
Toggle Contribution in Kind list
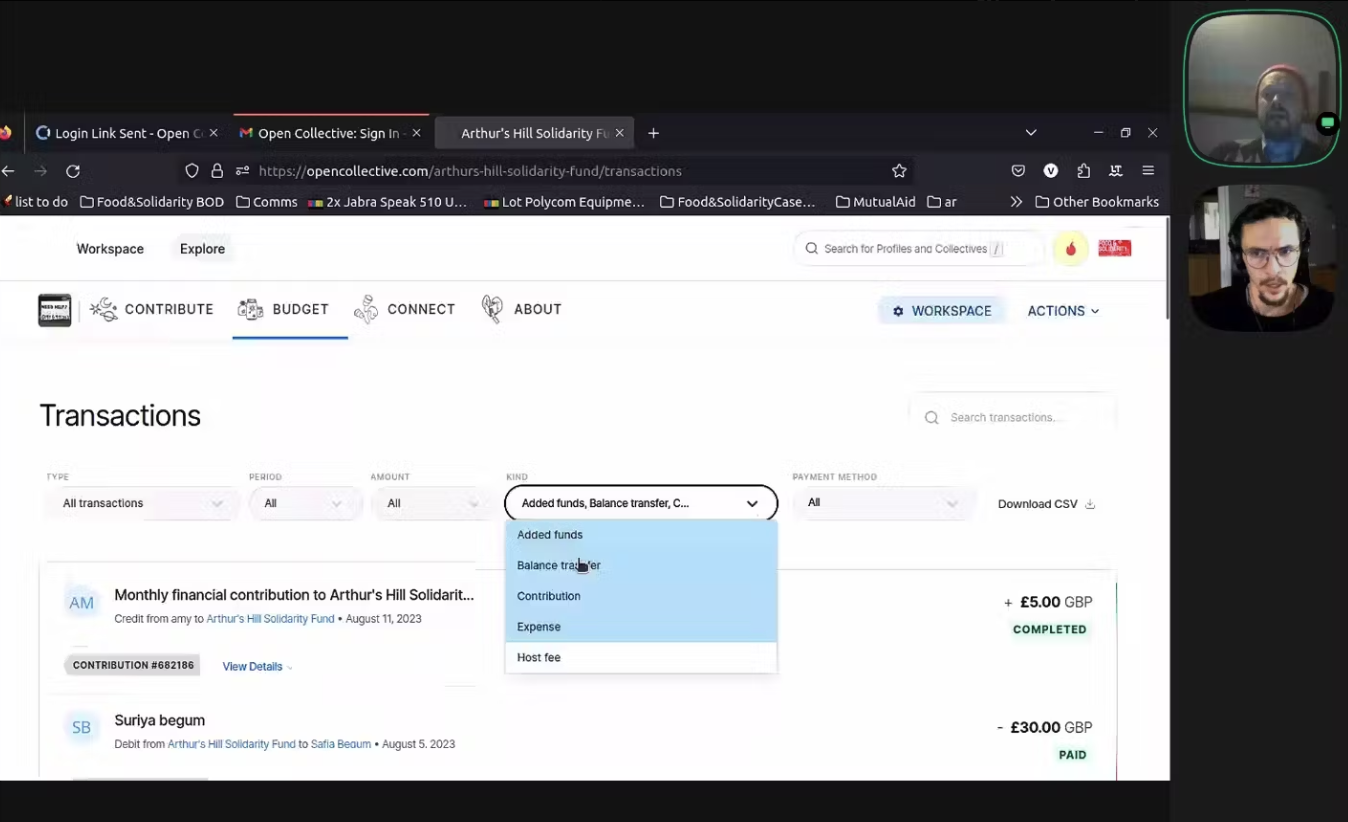click(x=641, y=596)
